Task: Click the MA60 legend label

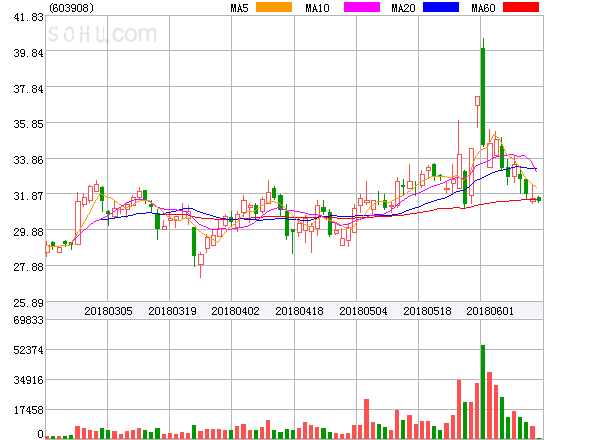Action: 483,8
